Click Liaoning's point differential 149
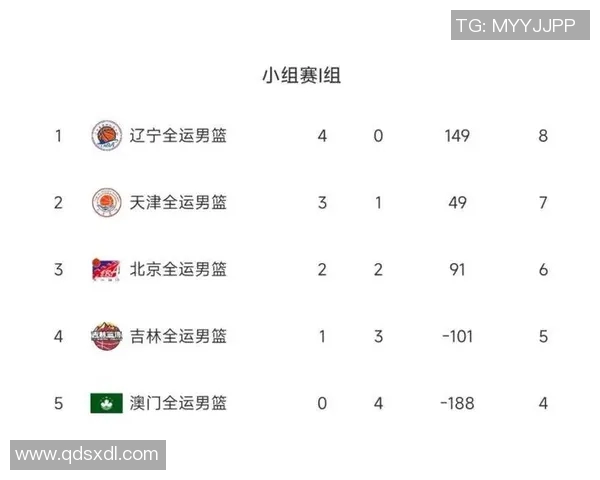 point(457,135)
